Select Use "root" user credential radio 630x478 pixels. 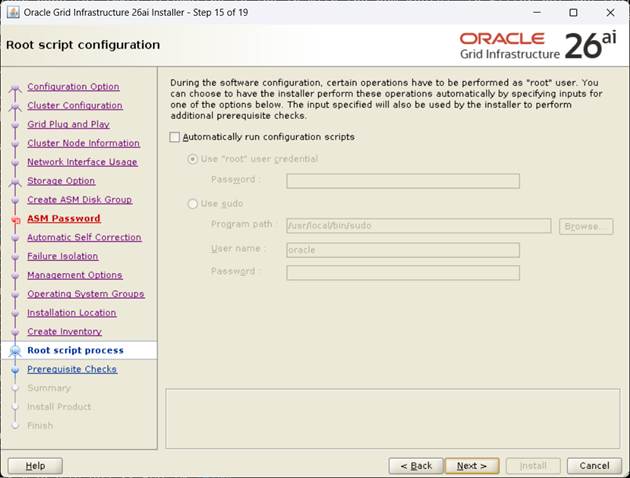click(192, 159)
